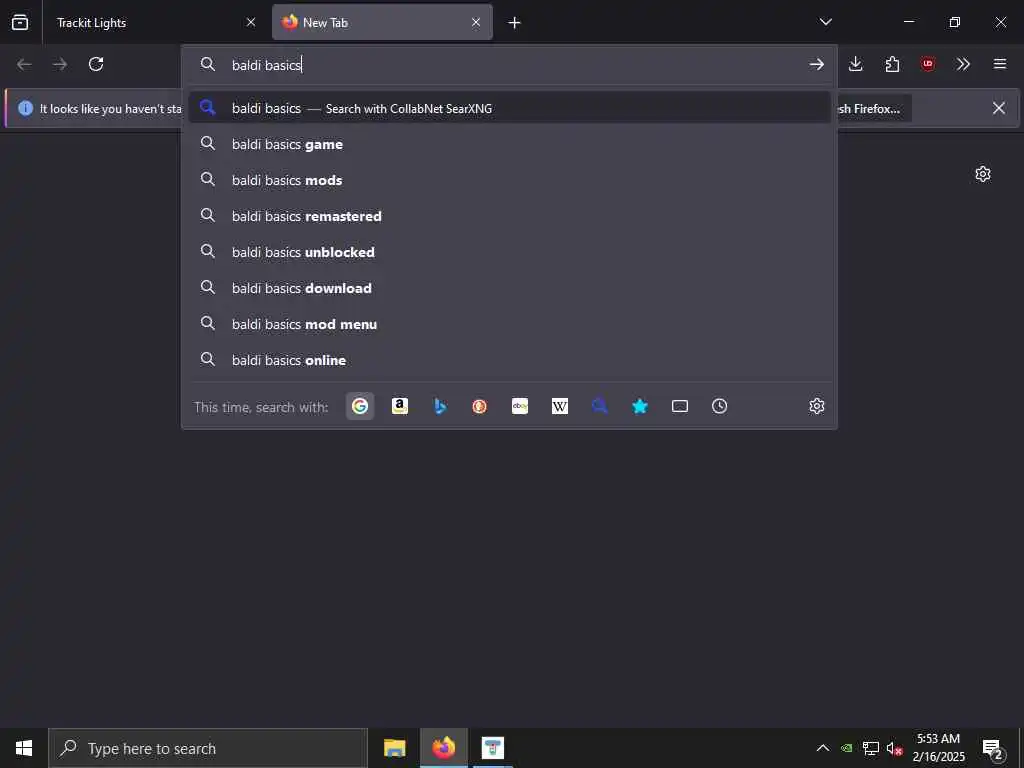The image size is (1024, 768).
Task: Choose suggestion baldi basics mod menu
Action: (x=509, y=323)
